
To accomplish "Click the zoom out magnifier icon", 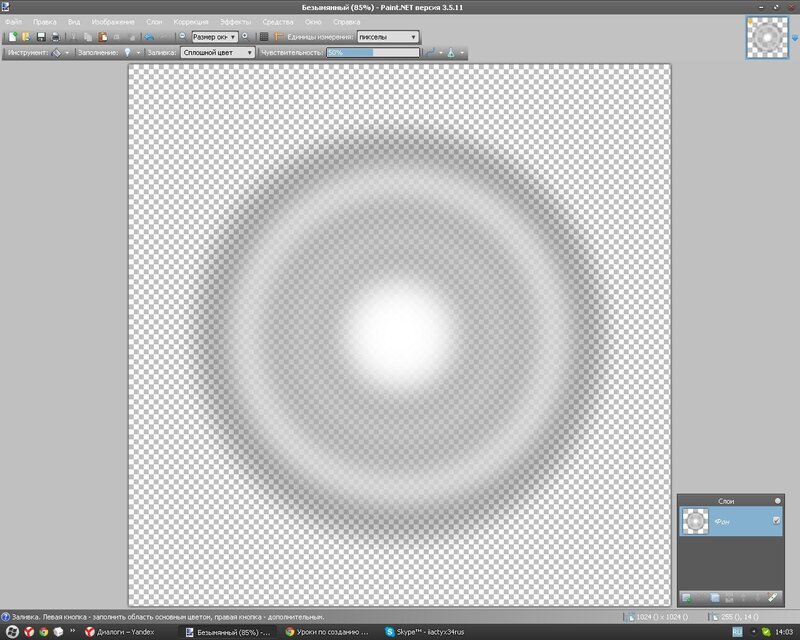I will pyautogui.click(x=182, y=36).
